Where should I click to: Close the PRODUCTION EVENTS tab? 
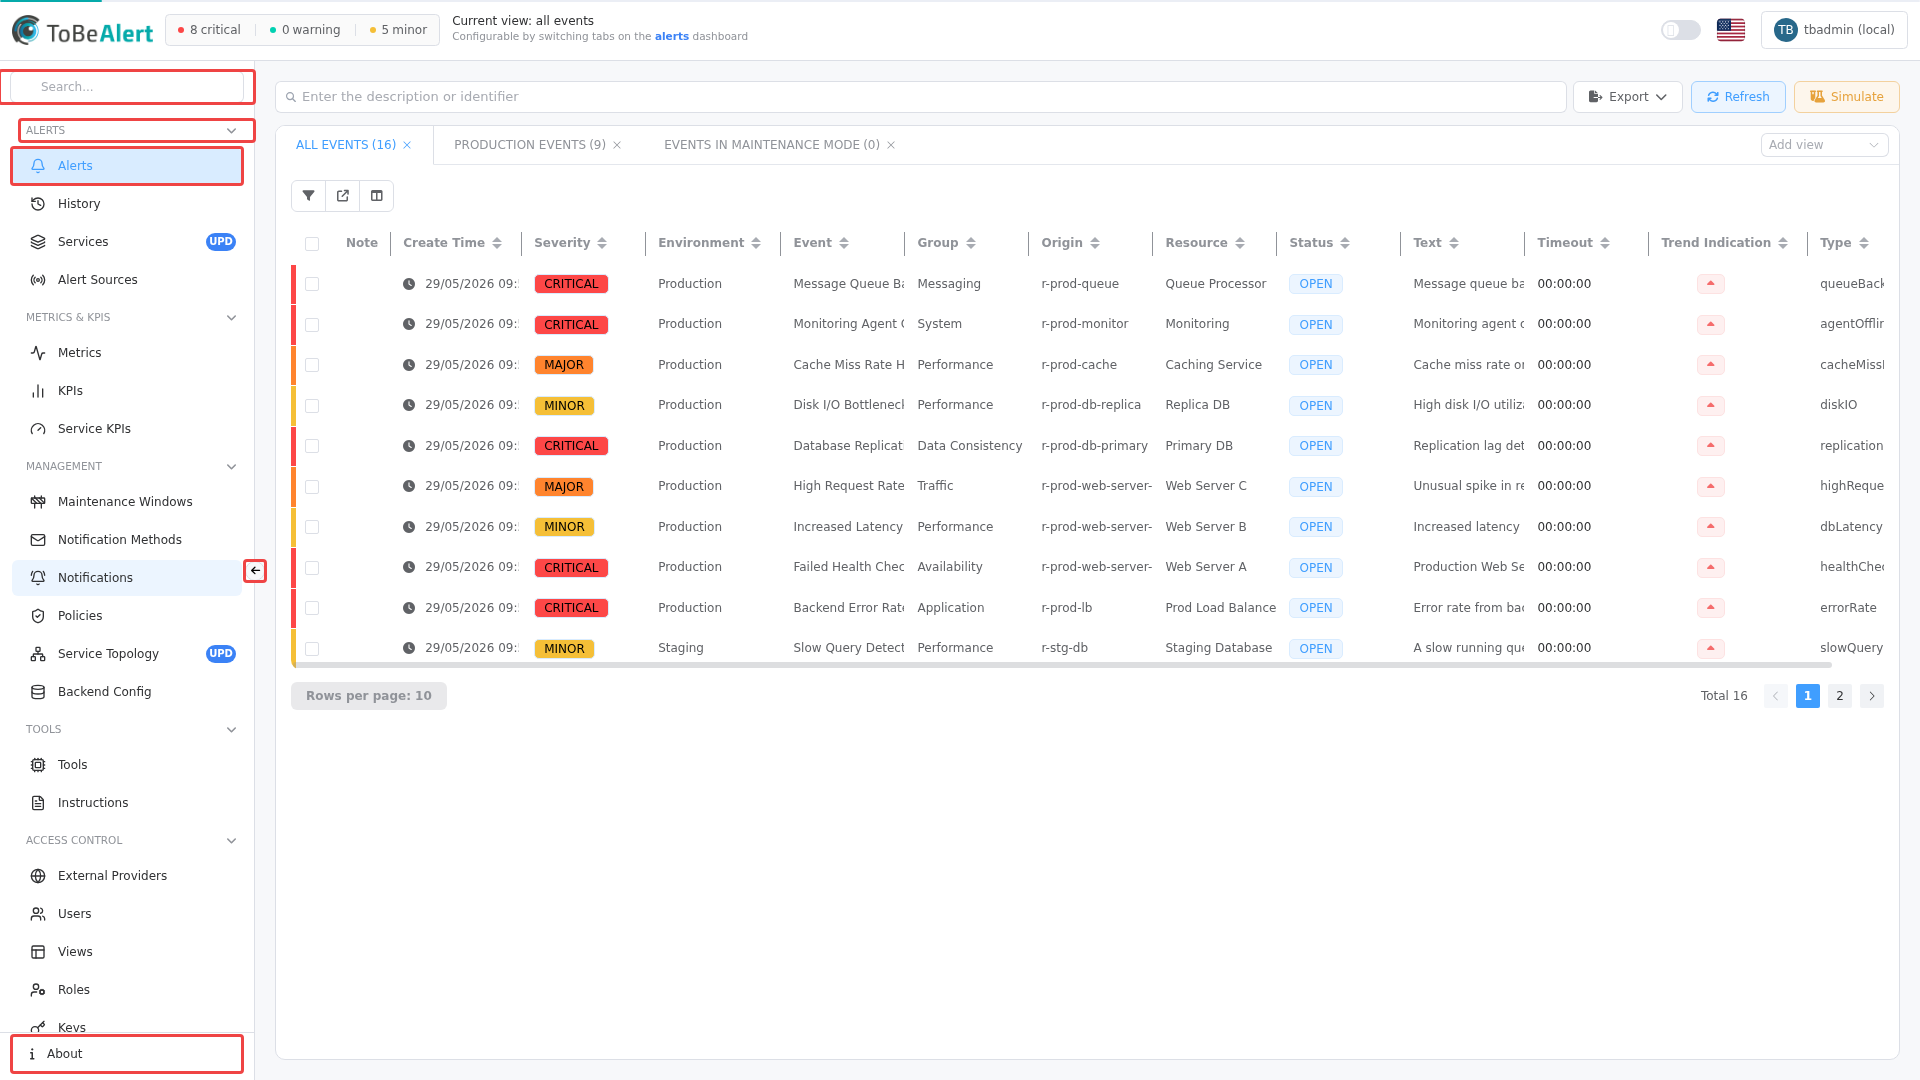click(x=617, y=145)
